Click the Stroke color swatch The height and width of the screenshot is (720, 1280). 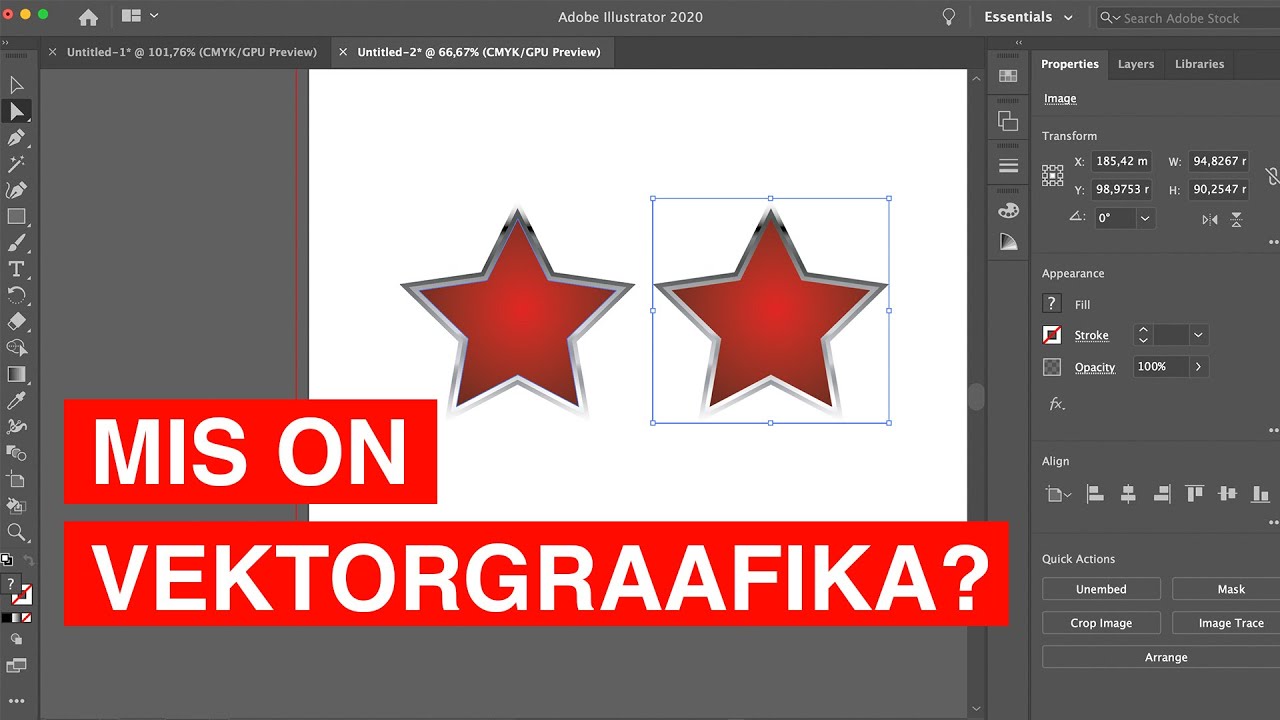click(1051, 335)
